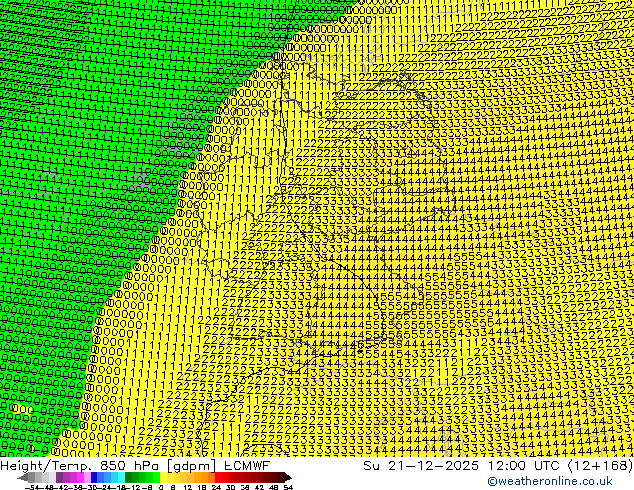The width and height of the screenshot is (634, 490).
Task: Click the '54' label at the legend's right end
Action: click(x=288, y=487)
